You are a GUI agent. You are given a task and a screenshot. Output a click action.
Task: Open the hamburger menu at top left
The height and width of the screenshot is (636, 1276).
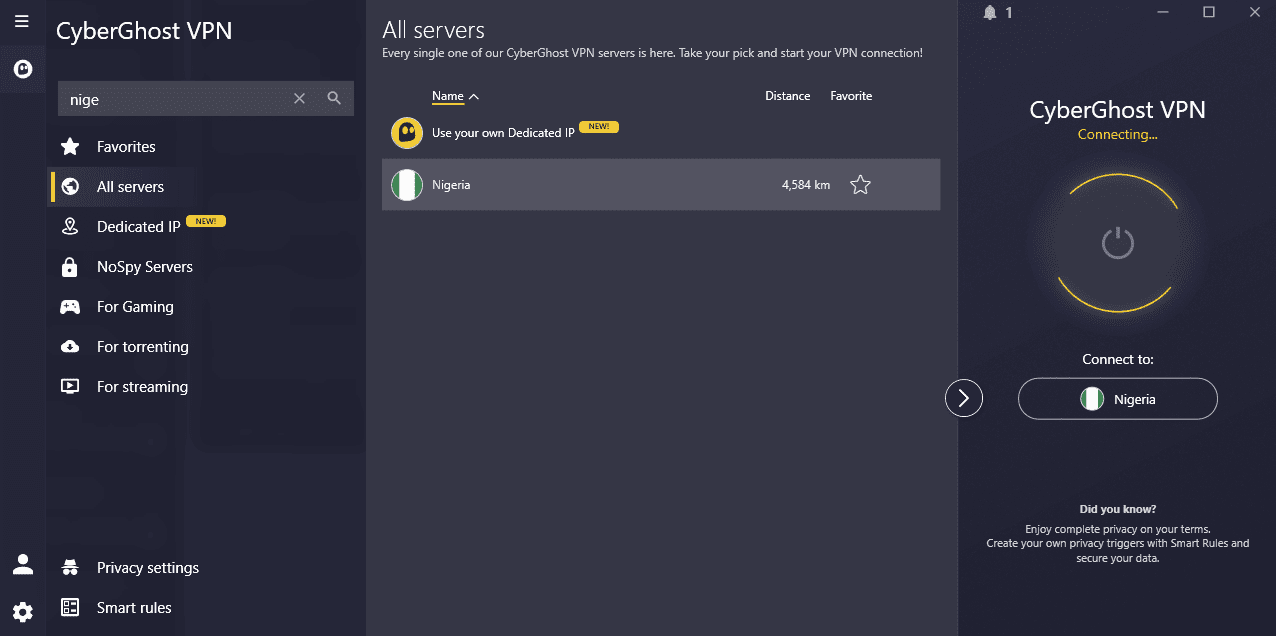(21, 21)
